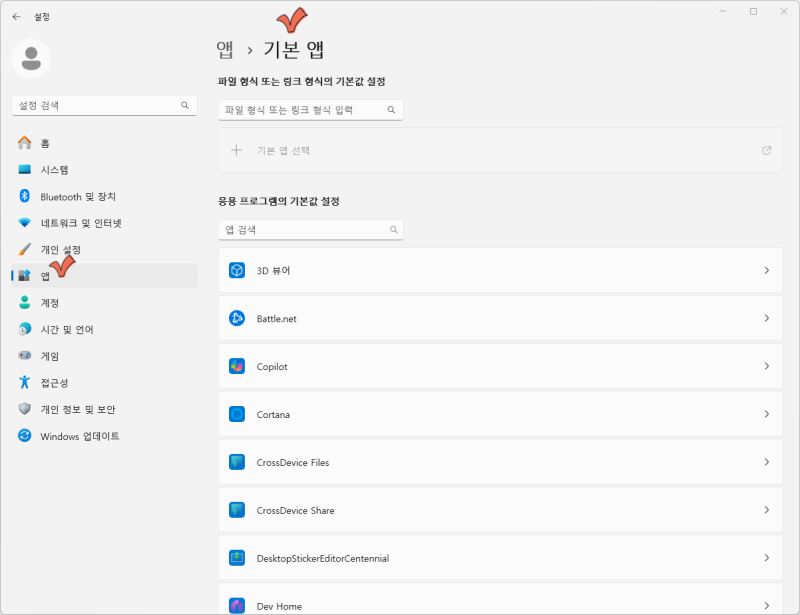
Task: Click the 시간 및 언어 globe clock icon
Action: [x=24, y=329]
